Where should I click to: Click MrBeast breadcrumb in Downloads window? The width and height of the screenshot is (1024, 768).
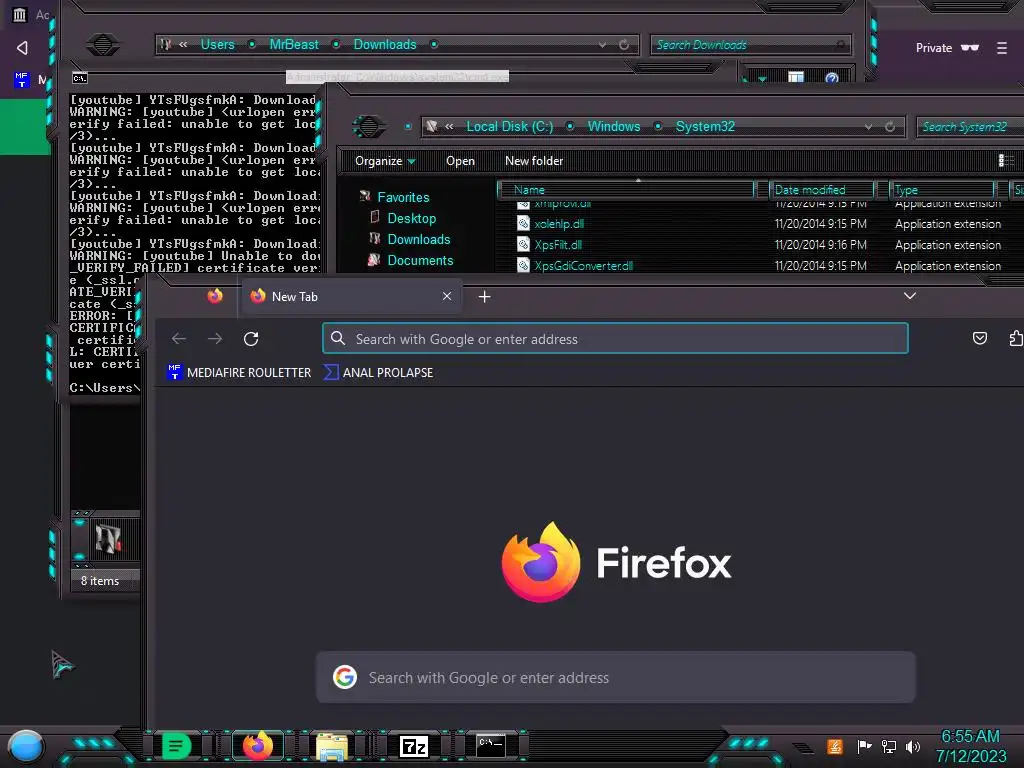294,44
